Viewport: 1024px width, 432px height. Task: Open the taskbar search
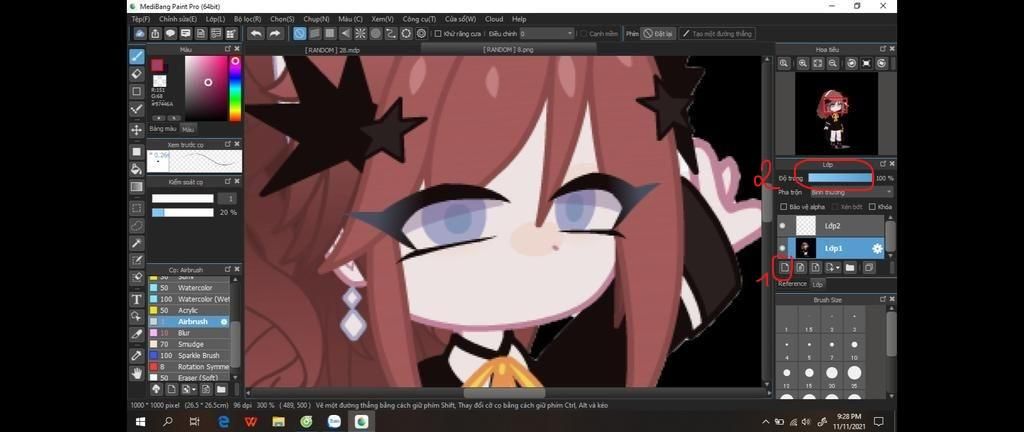tap(168, 422)
